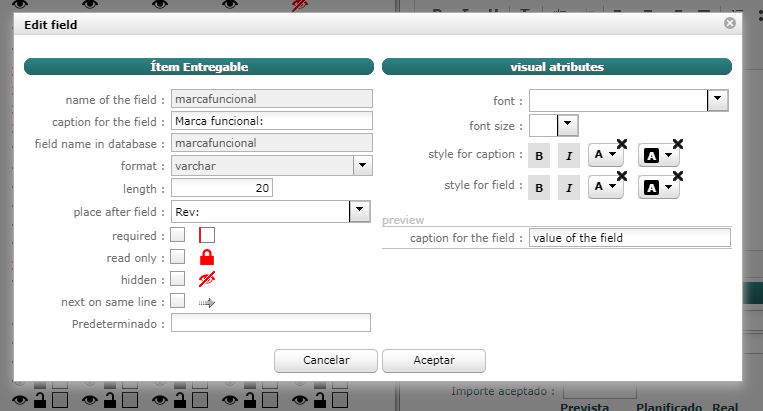763x411 pixels.
Task: Click the Cancelar button
Action: coord(326,360)
